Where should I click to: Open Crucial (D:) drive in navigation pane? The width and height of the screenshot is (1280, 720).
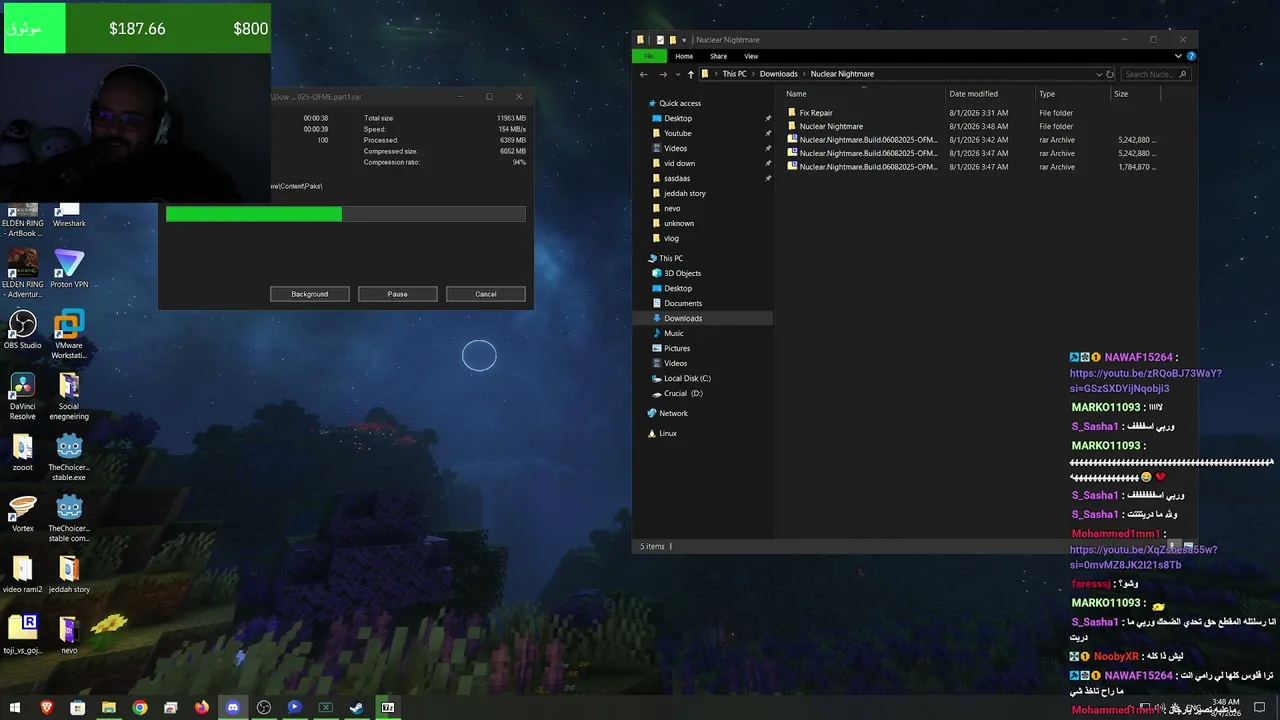(x=683, y=393)
